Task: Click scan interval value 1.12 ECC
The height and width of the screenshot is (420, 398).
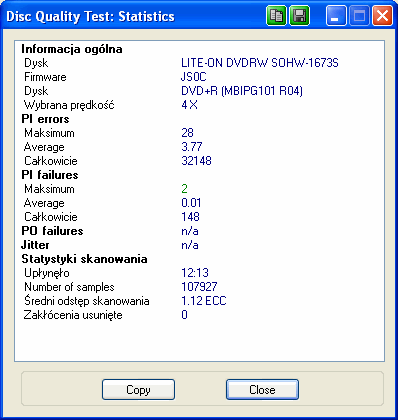Action: [x=204, y=301]
